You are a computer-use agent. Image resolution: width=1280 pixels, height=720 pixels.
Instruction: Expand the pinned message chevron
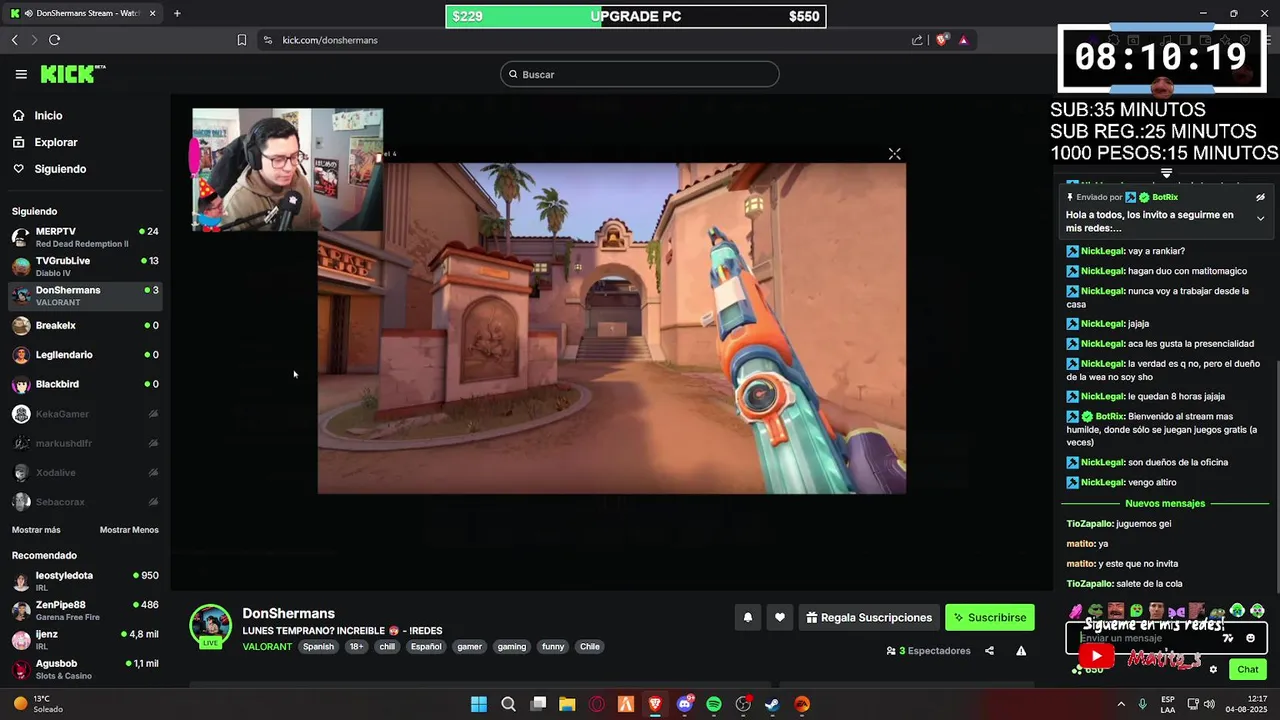[x=1260, y=218]
